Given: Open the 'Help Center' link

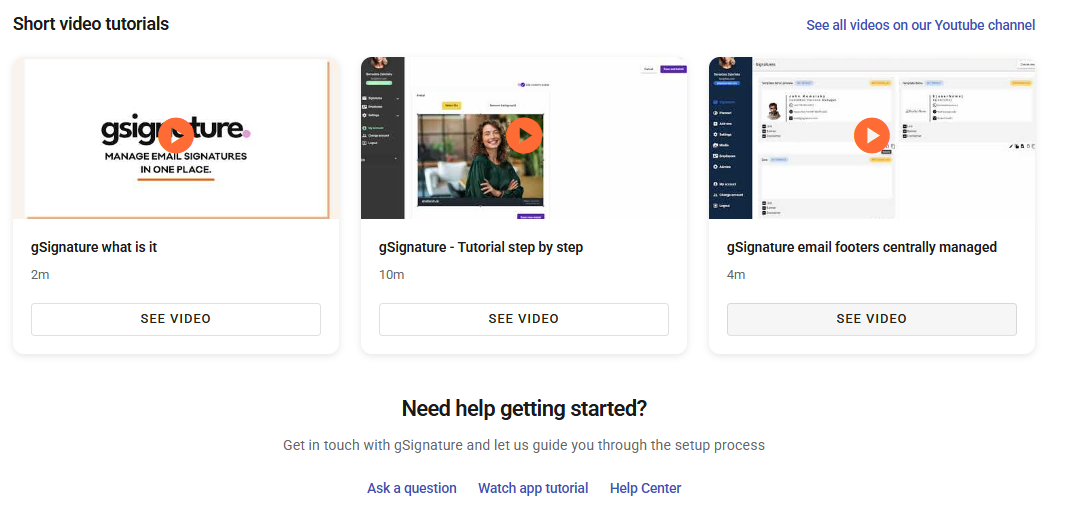Looking at the screenshot, I should [646, 488].
